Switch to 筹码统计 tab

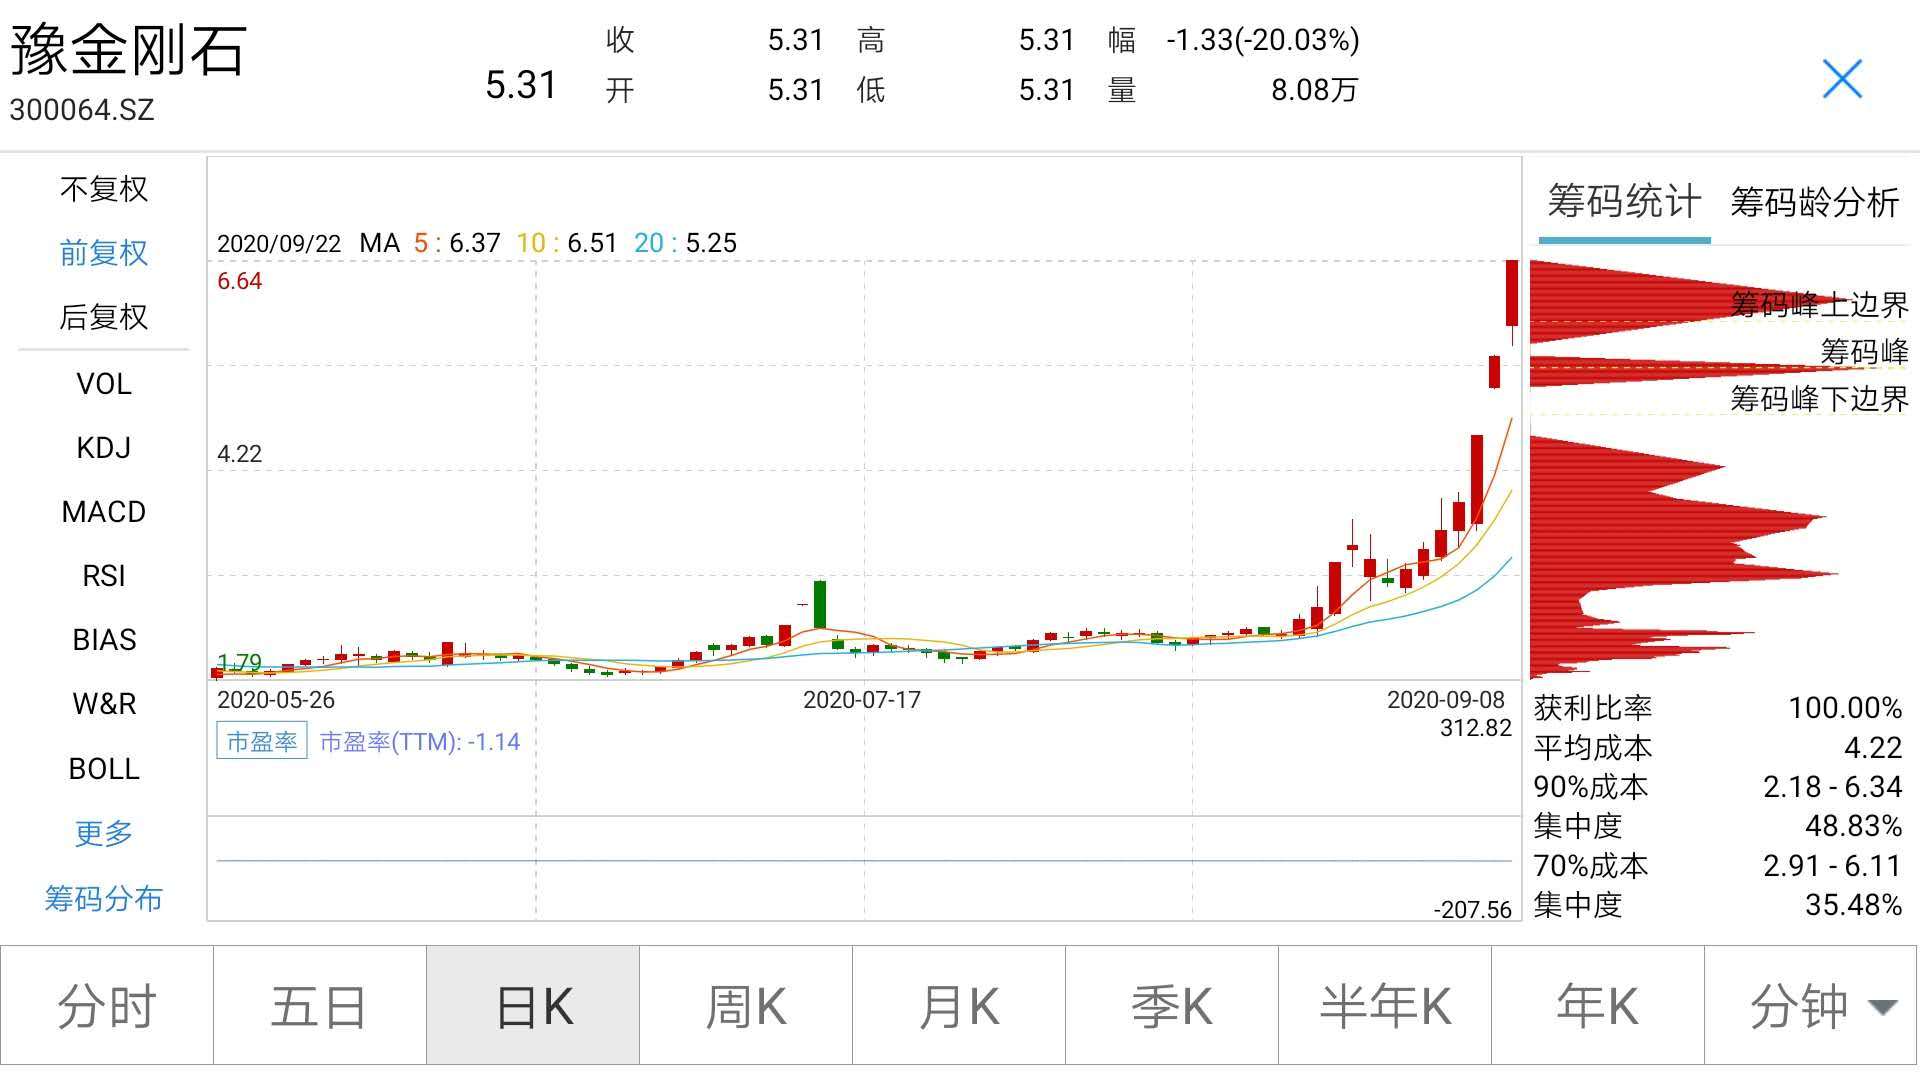tap(1624, 203)
